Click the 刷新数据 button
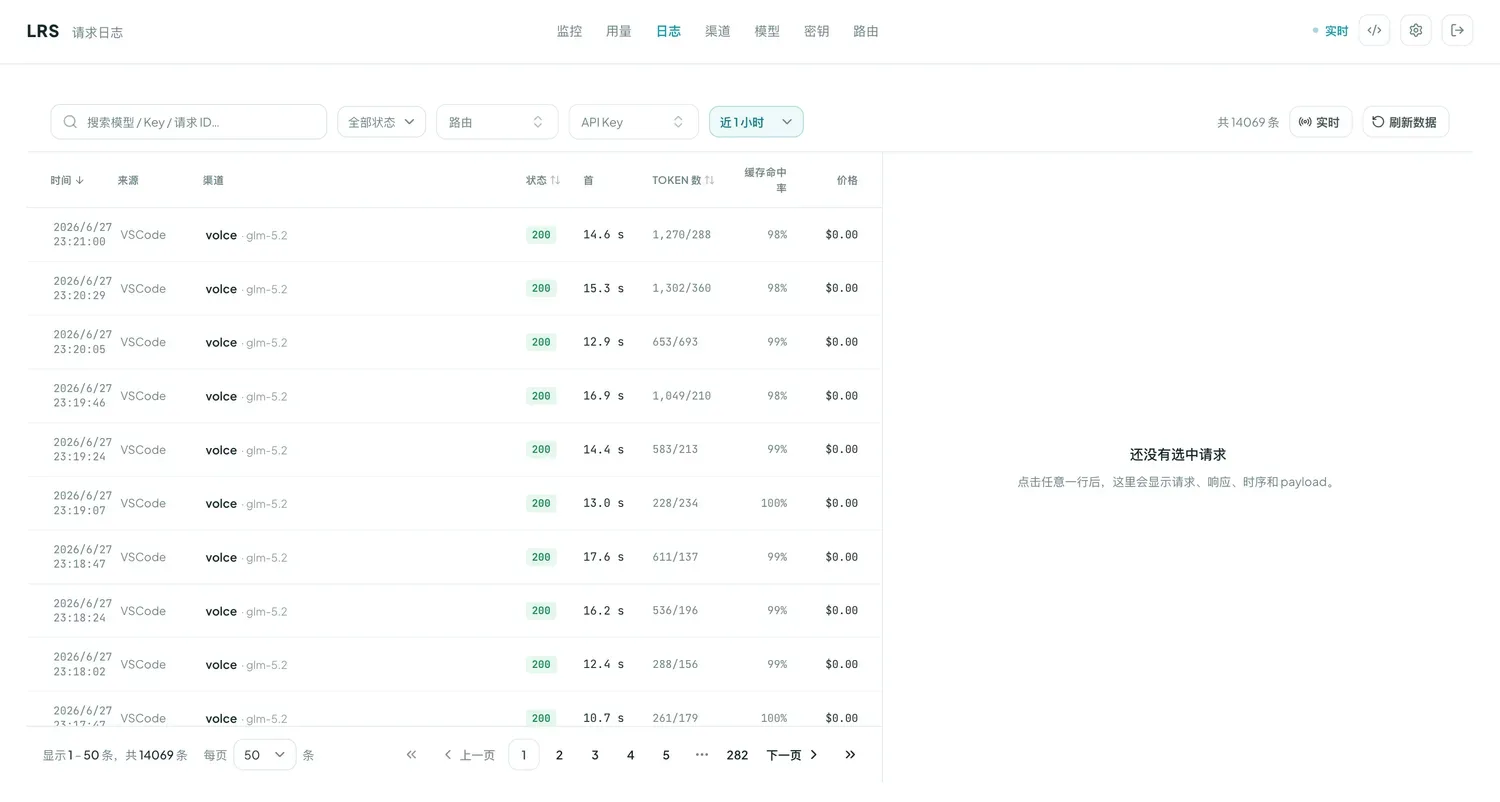This screenshot has height=802, width=1500. (1405, 122)
